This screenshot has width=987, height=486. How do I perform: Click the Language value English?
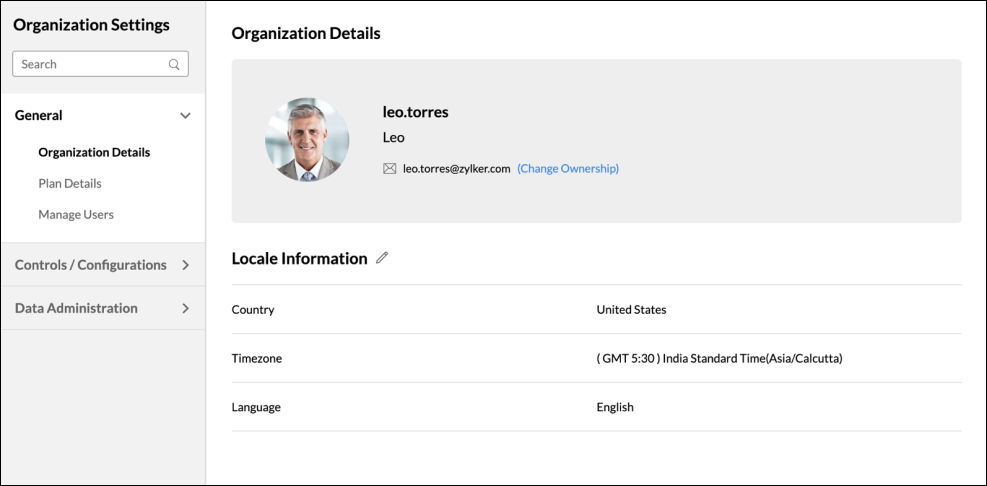pos(615,407)
